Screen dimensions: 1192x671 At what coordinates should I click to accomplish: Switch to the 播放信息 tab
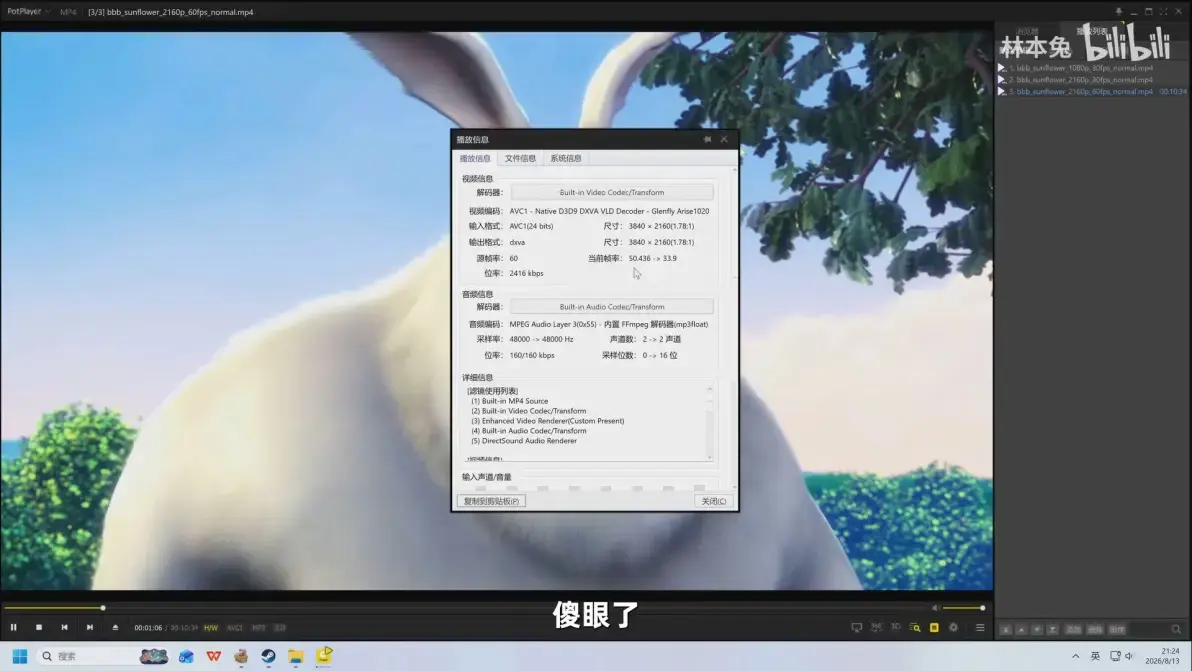(475, 158)
